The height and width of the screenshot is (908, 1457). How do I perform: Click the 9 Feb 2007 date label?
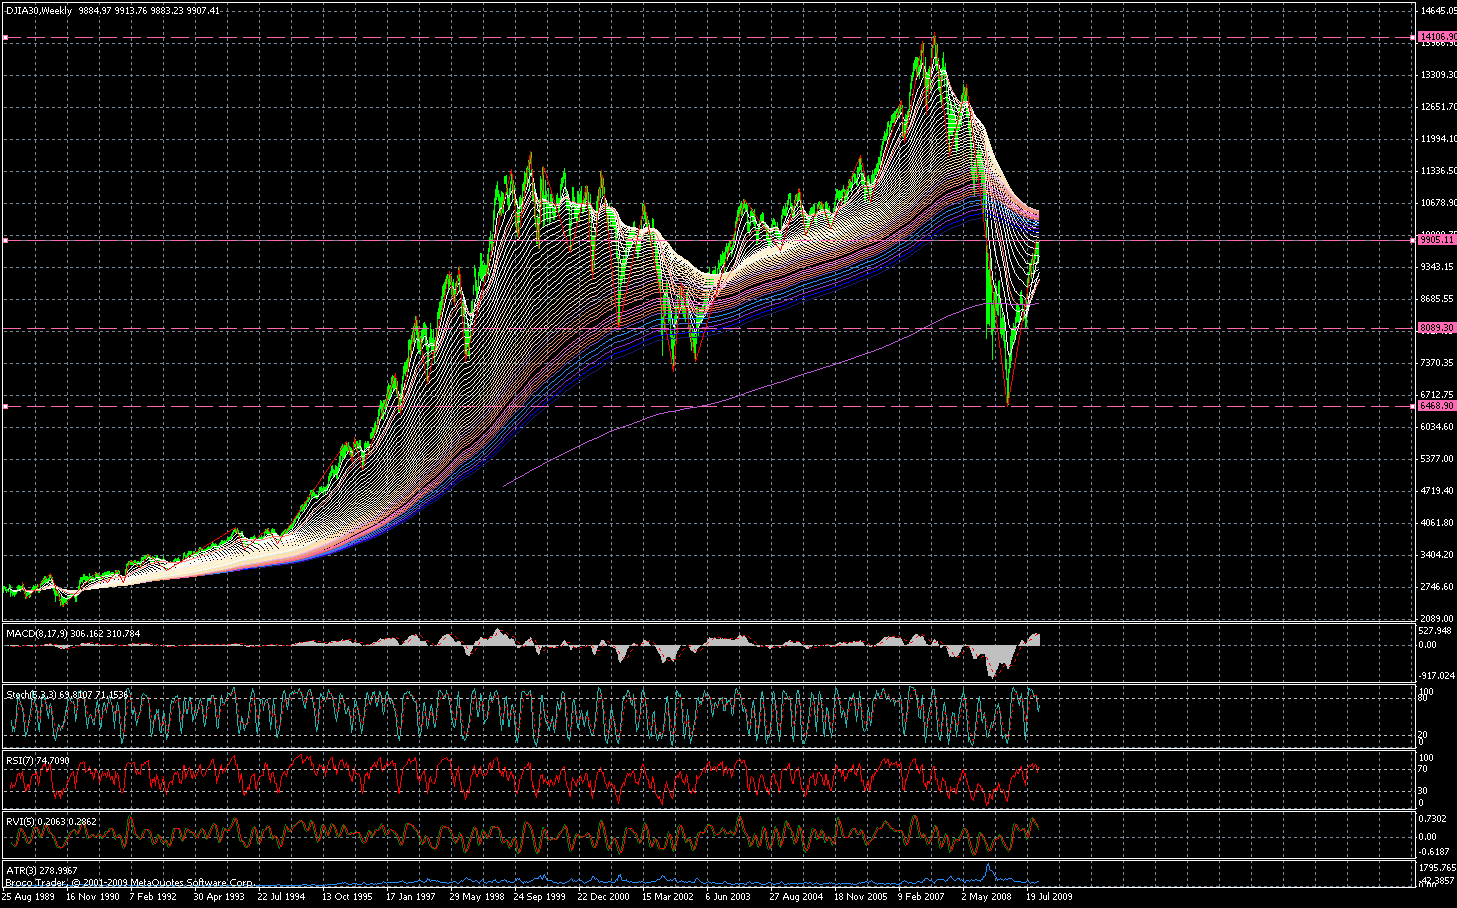click(921, 897)
